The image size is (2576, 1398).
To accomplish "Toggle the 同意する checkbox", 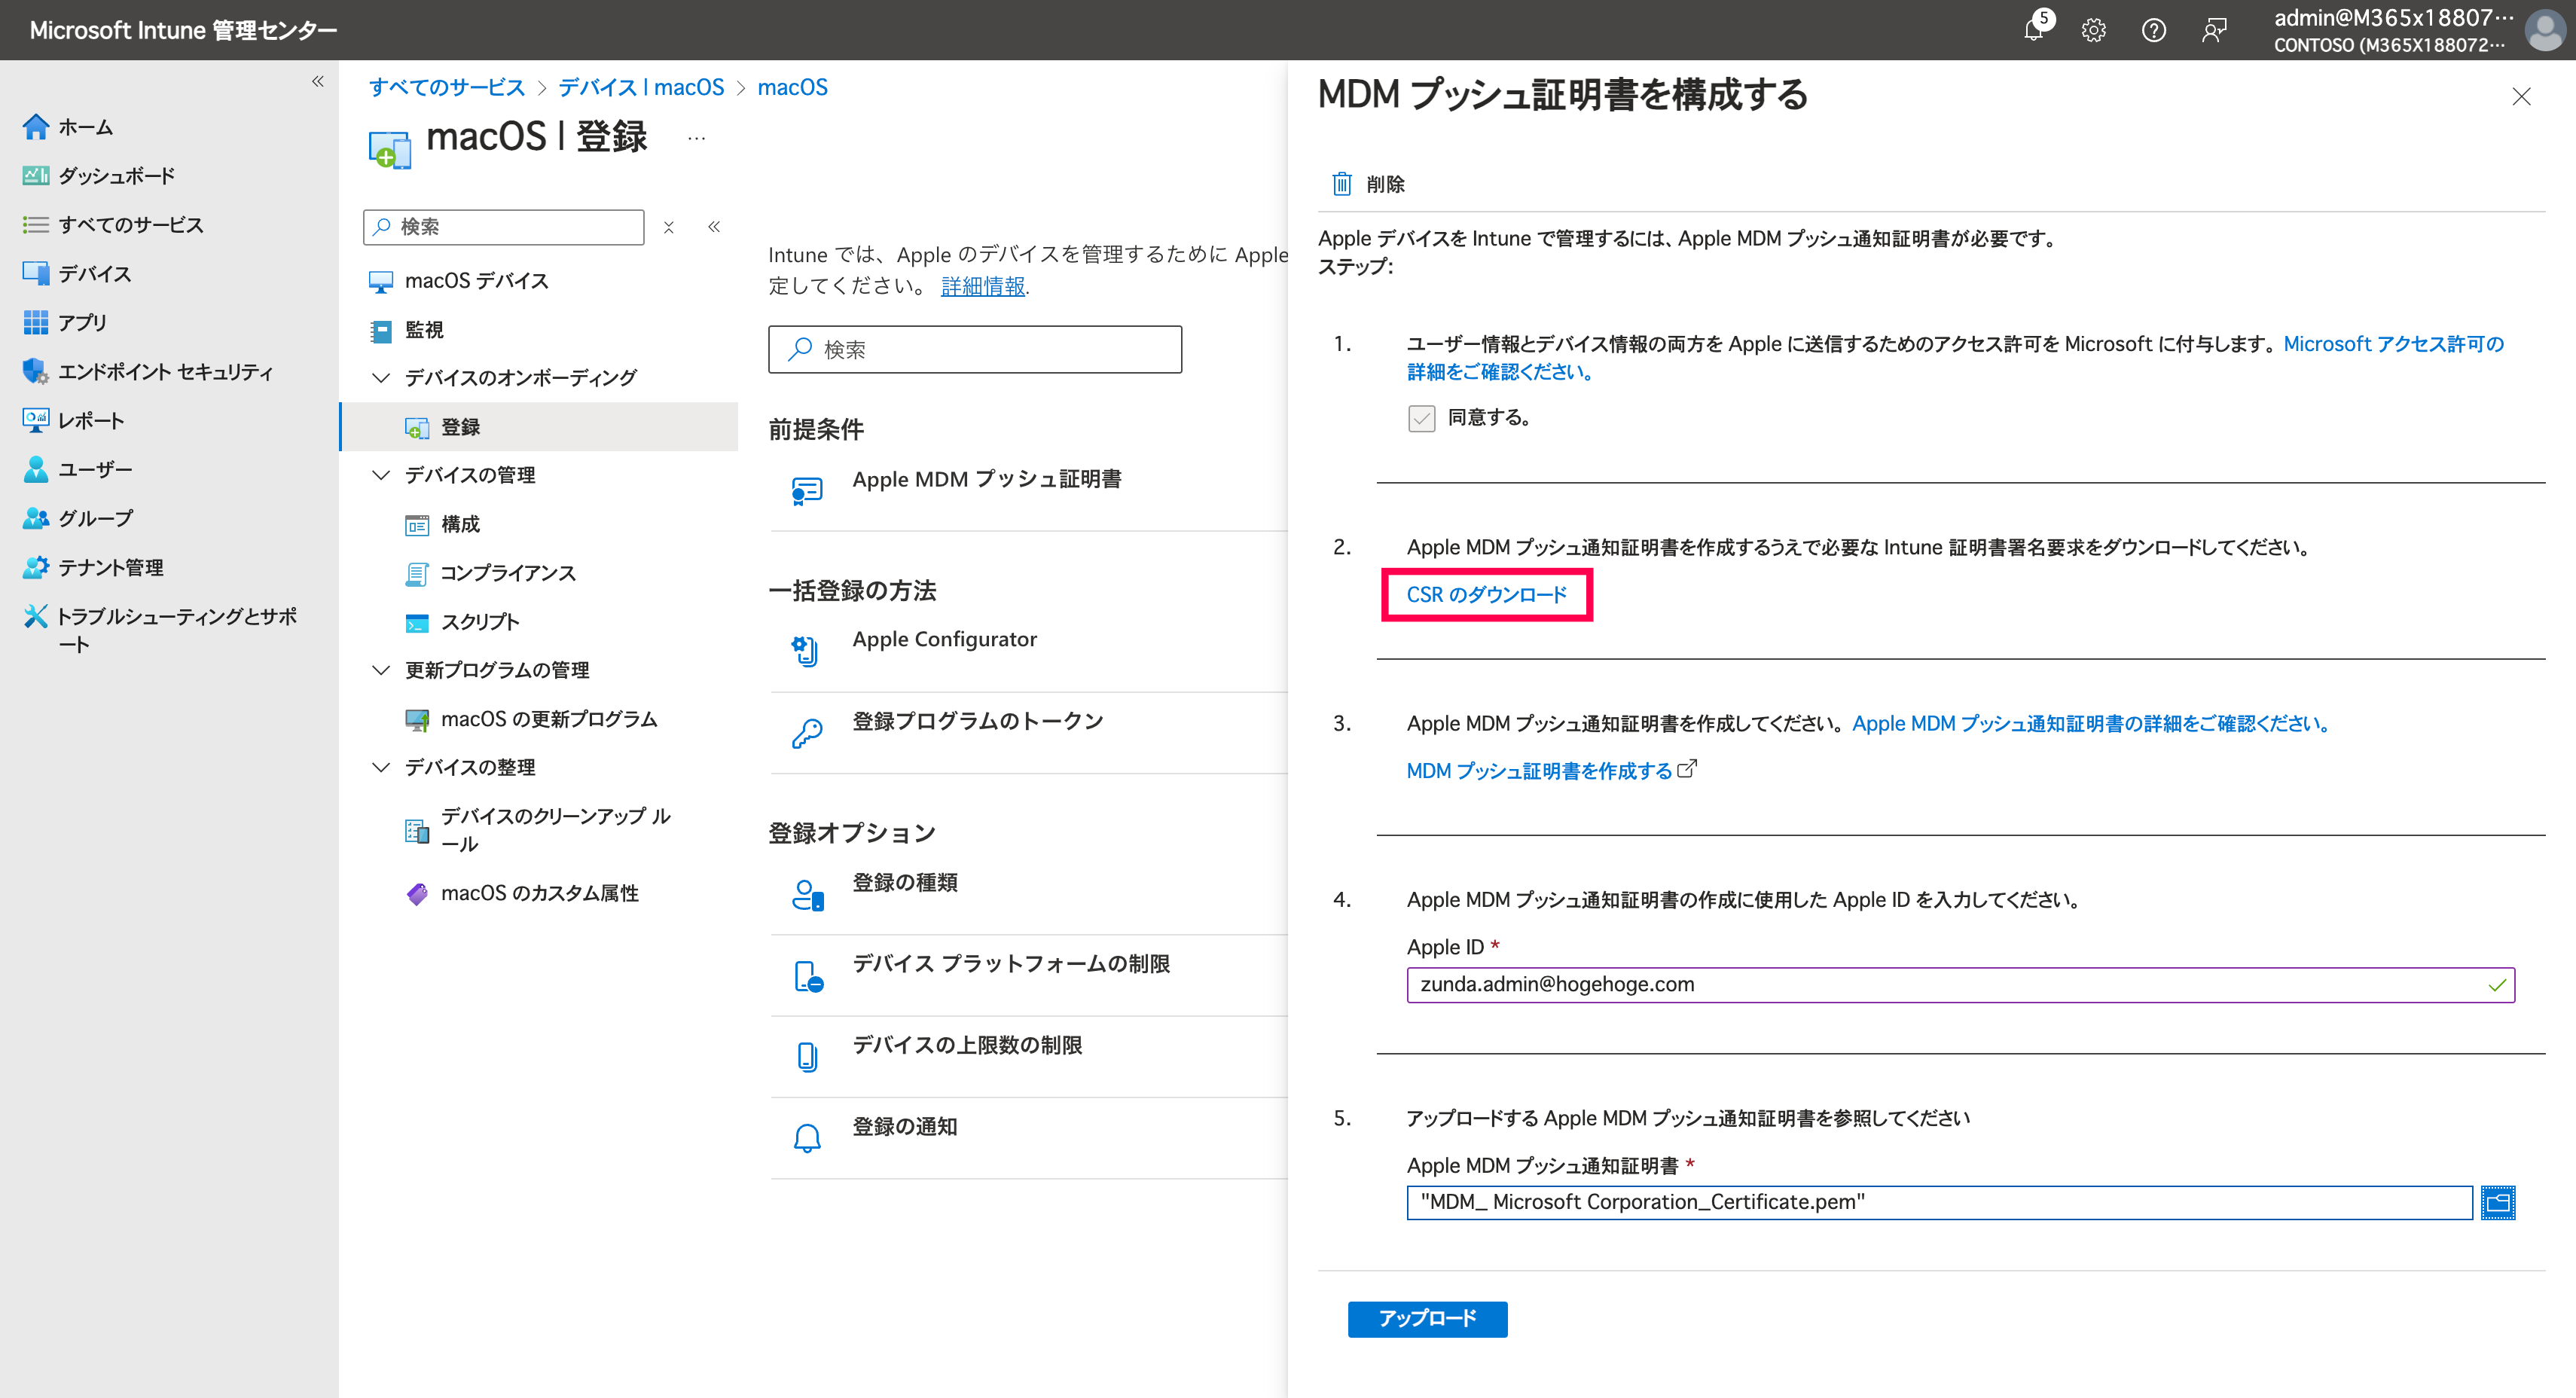I will pos(1421,418).
